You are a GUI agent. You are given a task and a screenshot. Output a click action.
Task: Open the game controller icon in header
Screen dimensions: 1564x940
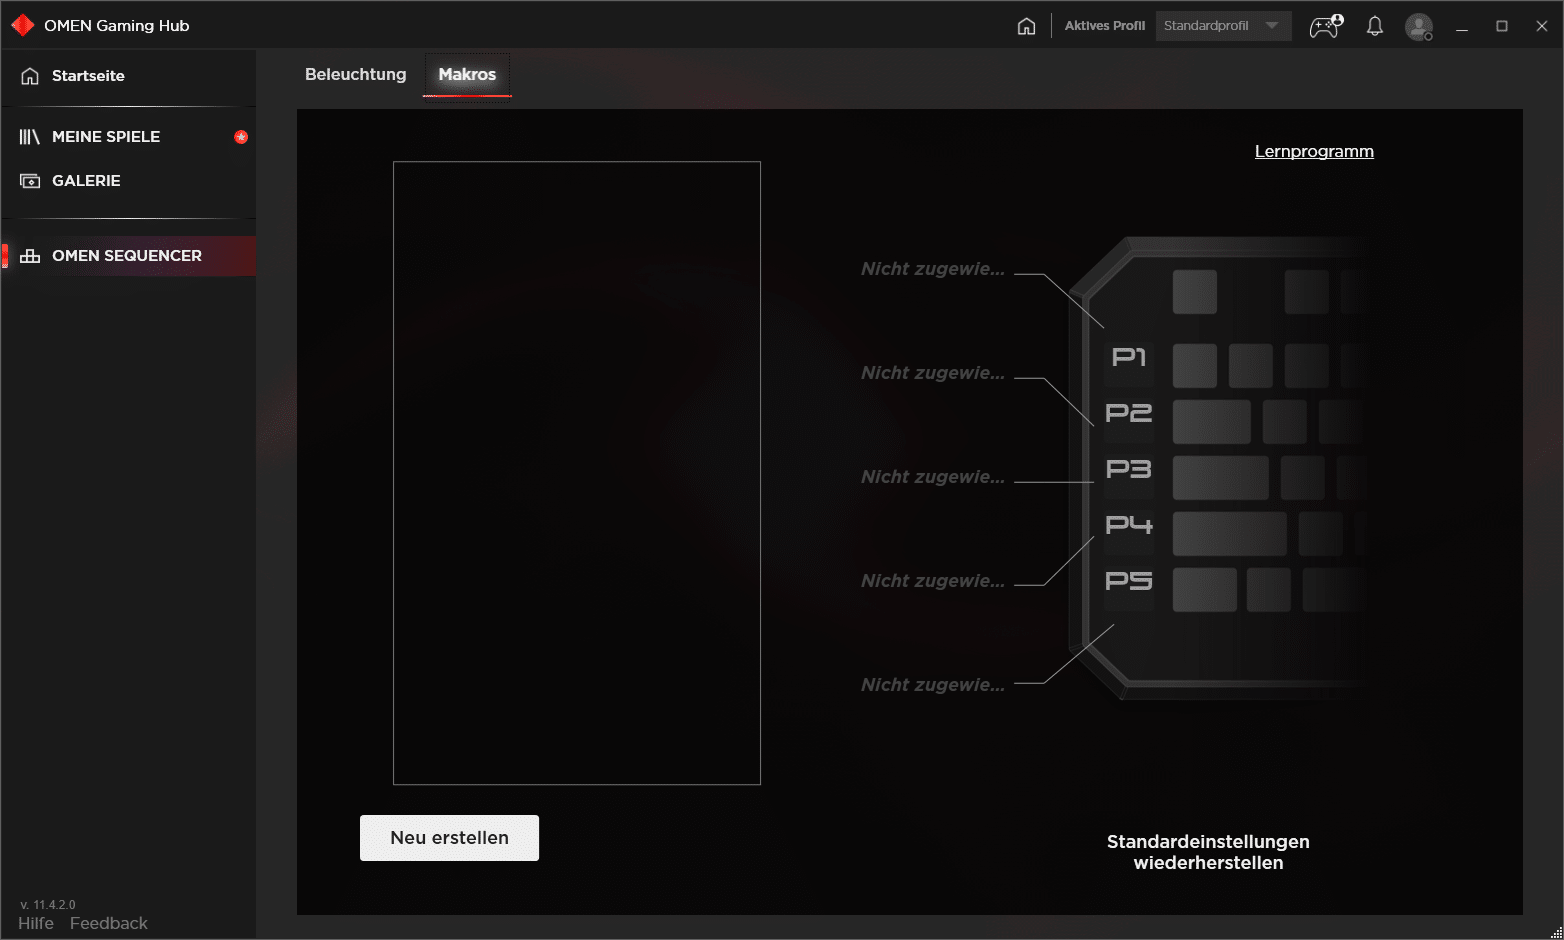1326,26
